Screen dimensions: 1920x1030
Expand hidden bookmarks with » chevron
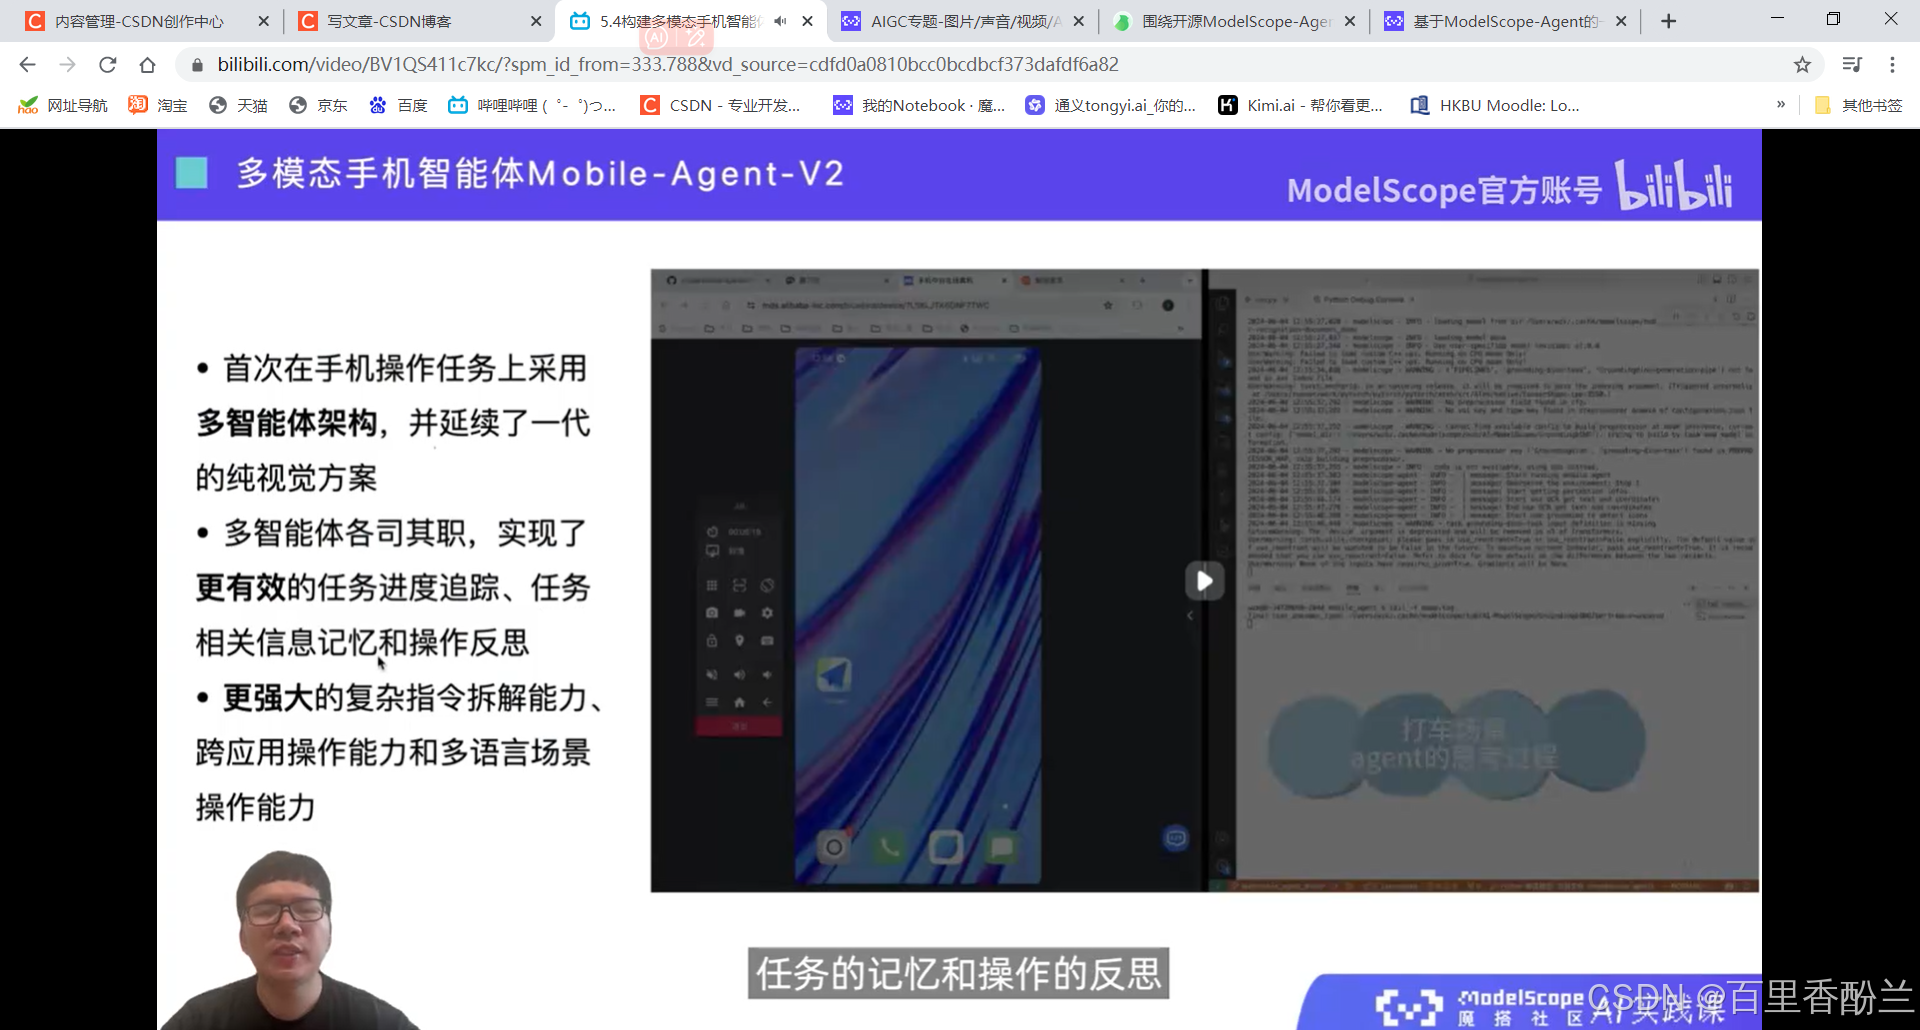coord(1781,104)
